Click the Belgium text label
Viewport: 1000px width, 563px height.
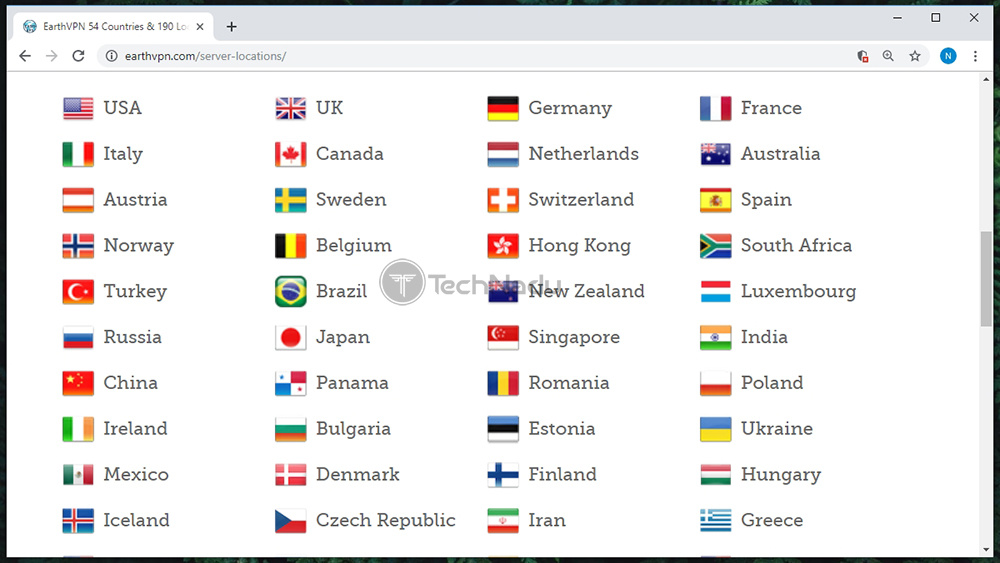(x=354, y=245)
